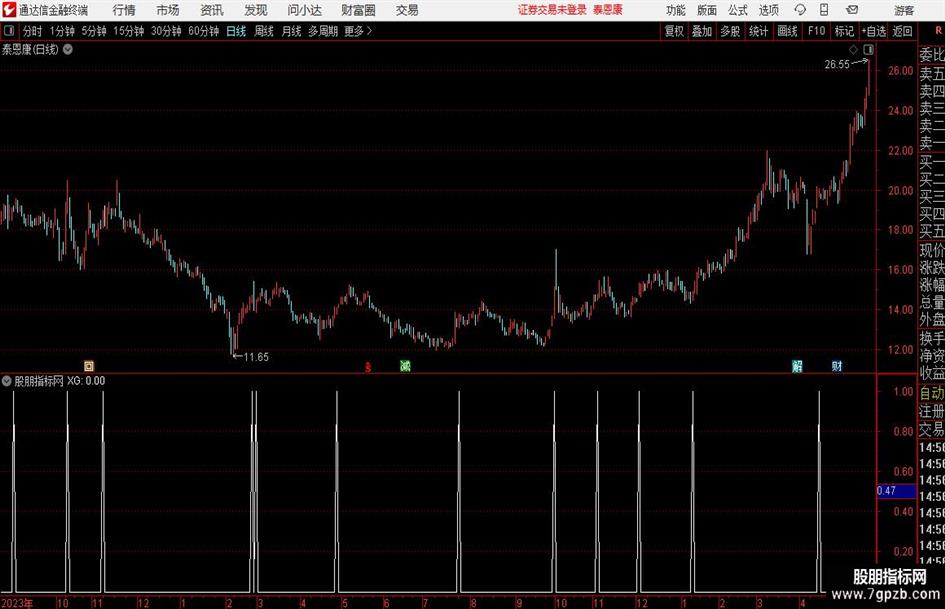
Task: Click the 画线 drawing button
Action: coord(787,31)
